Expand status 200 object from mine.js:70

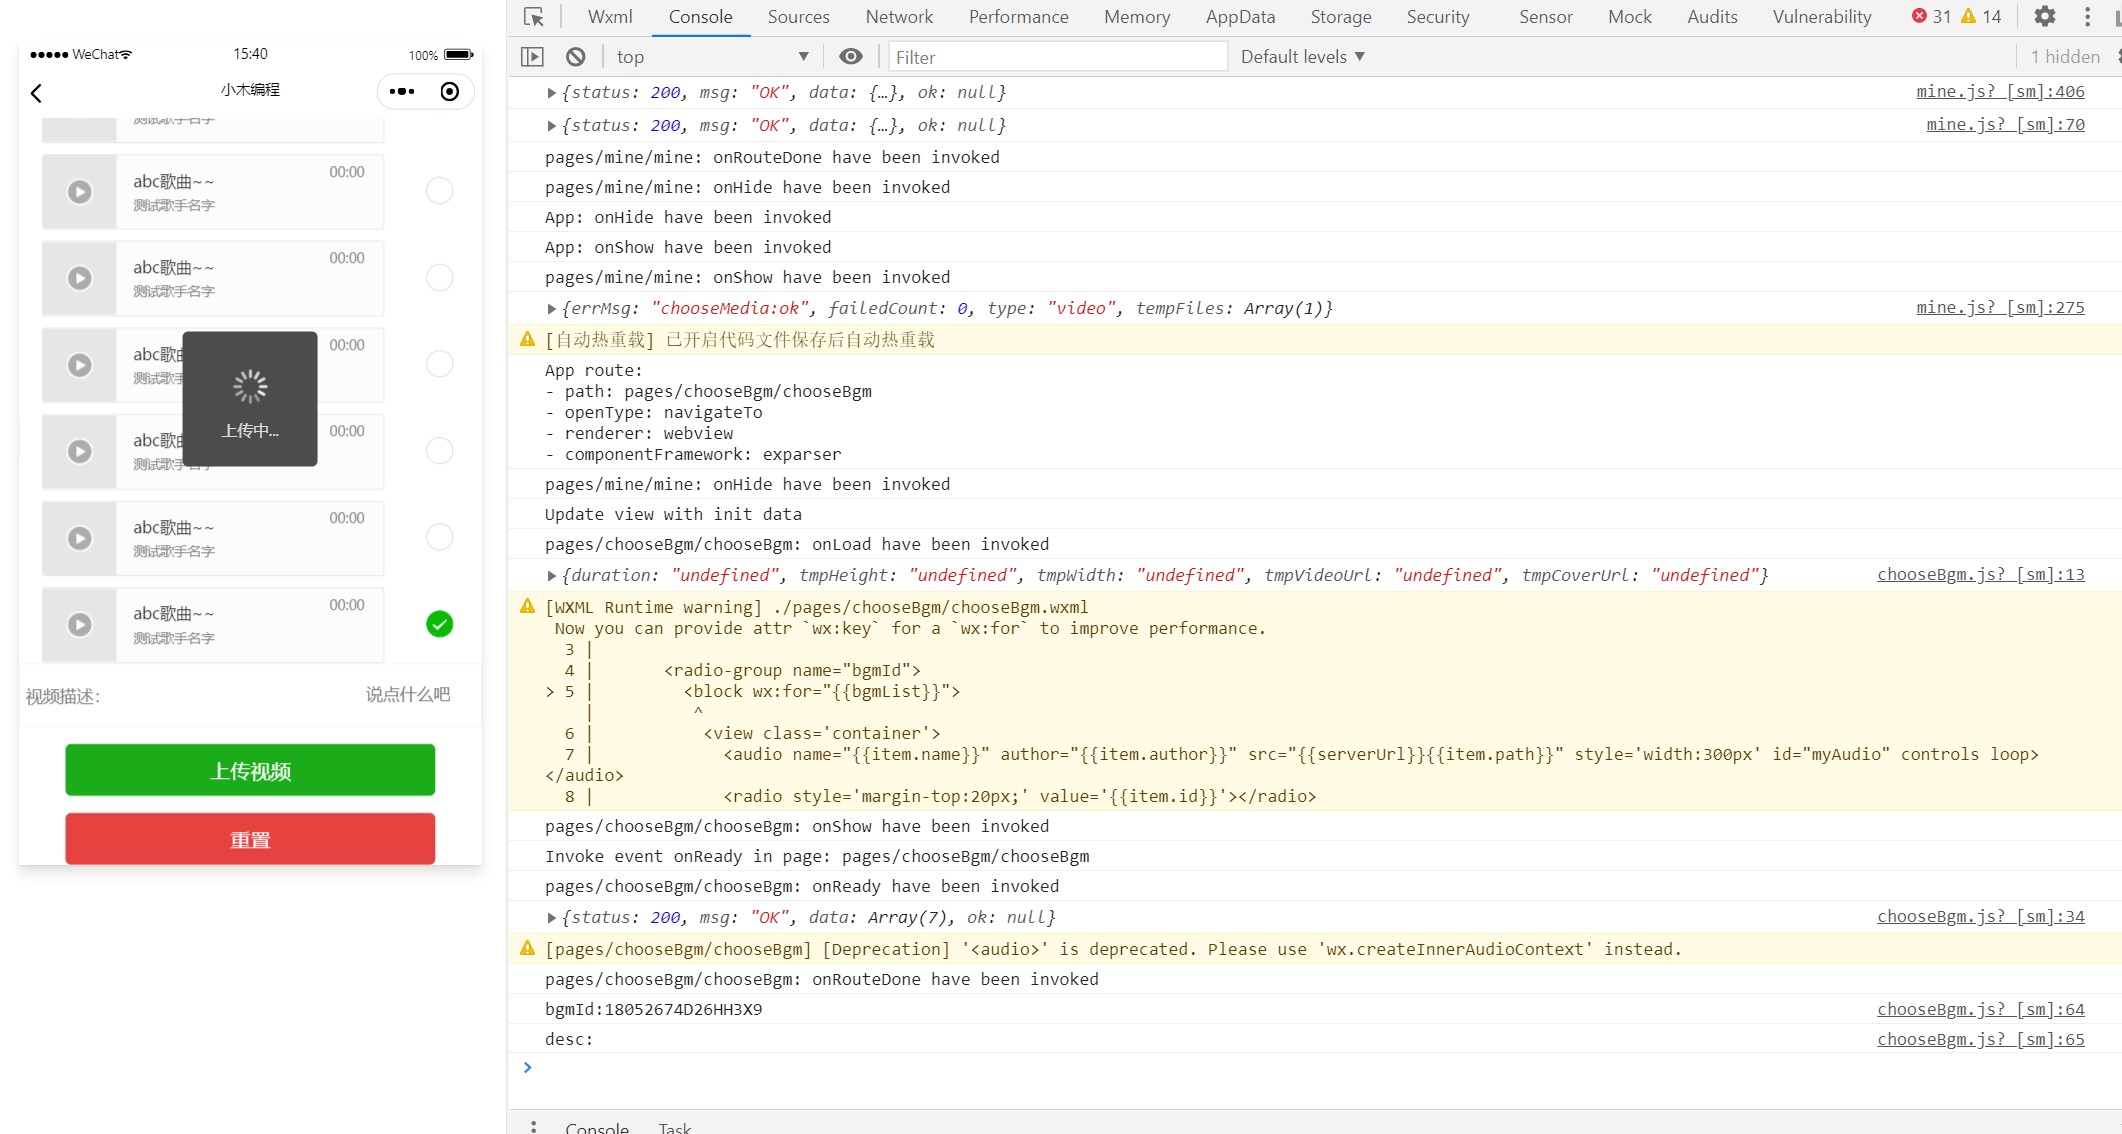pyautogui.click(x=551, y=126)
